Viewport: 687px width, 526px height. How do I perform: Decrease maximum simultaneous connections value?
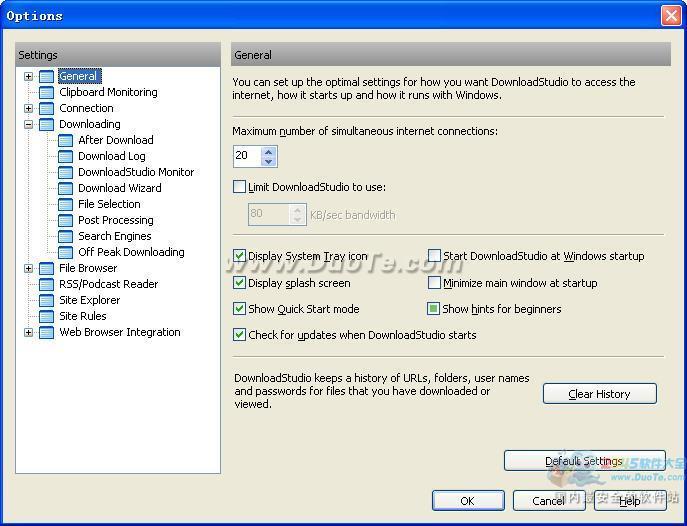(x=269, y=162)
